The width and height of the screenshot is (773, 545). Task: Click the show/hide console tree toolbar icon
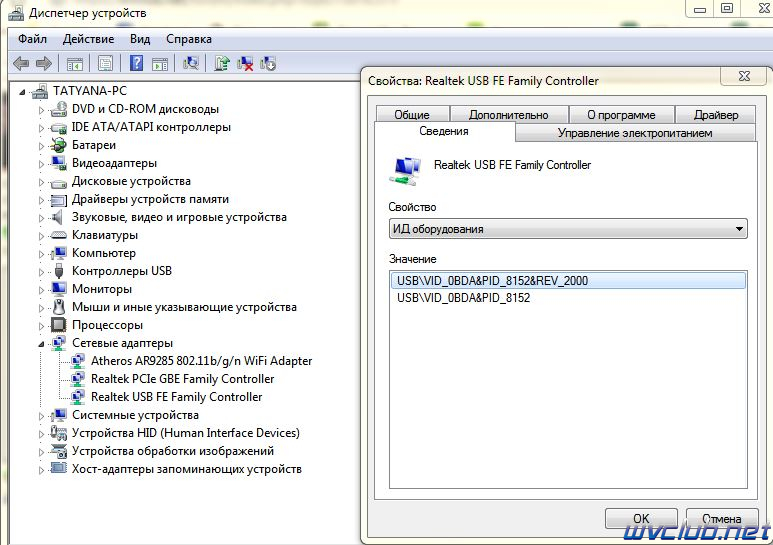(x=75, y=64)
